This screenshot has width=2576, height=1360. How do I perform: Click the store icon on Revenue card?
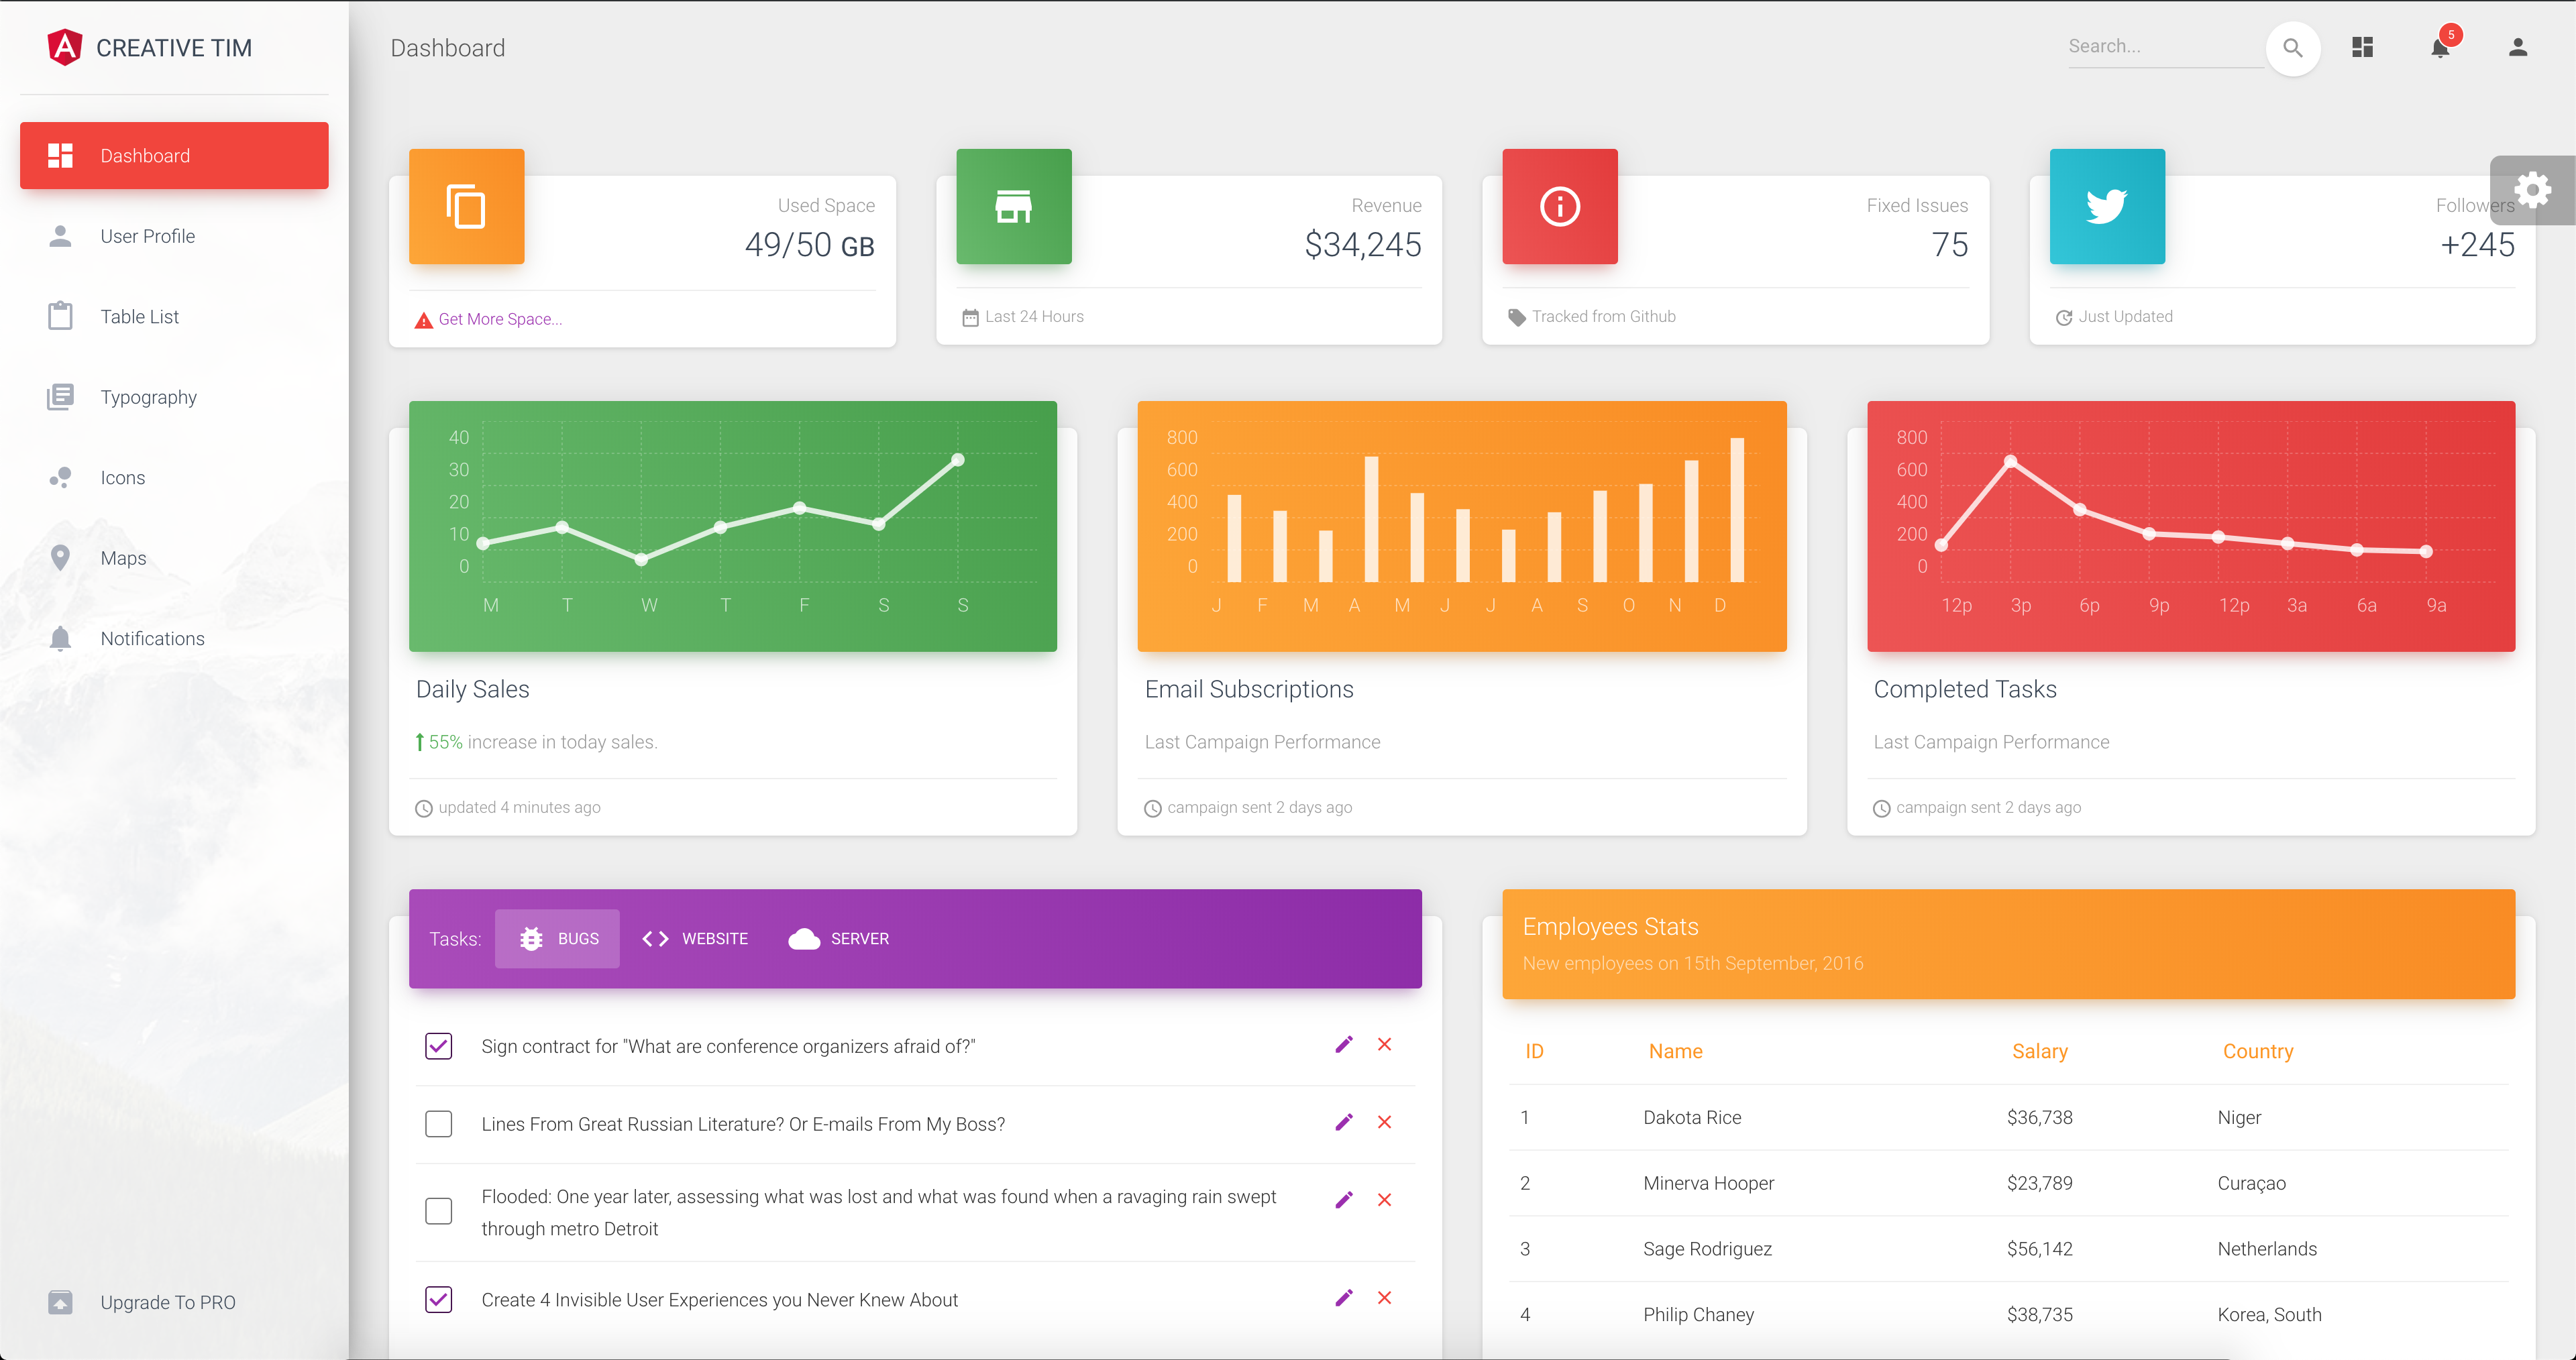tap(1014, 207)
